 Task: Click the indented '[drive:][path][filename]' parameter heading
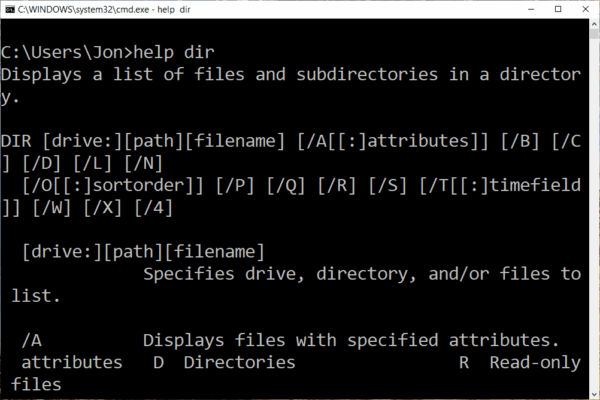[143, 252]
